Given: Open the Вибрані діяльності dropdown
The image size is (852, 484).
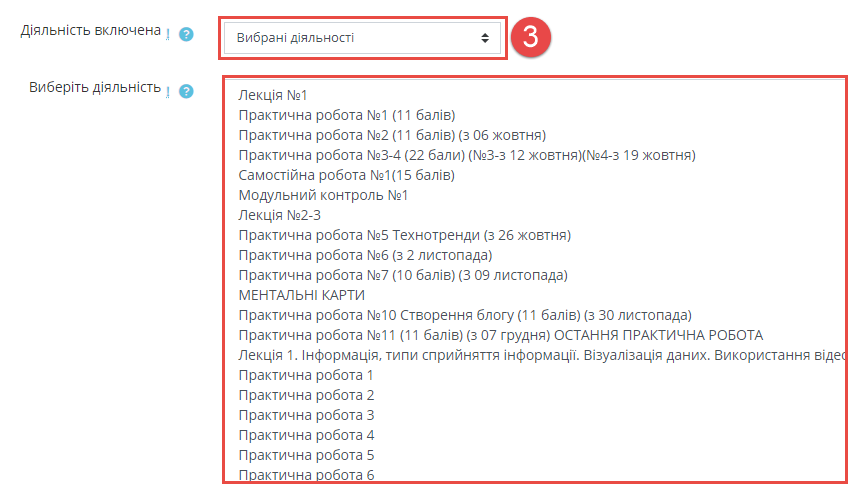Looking at the screenshot, I should pyautogui.click(x=363, y=38).
